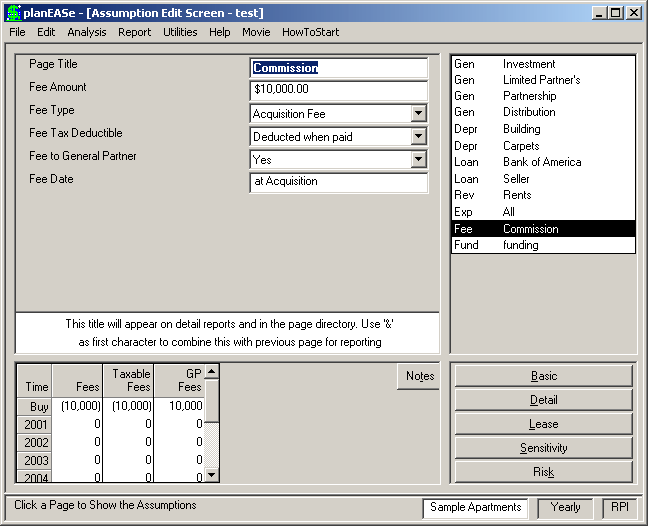Open the Fee Tax Deductible dropdown

418,136
